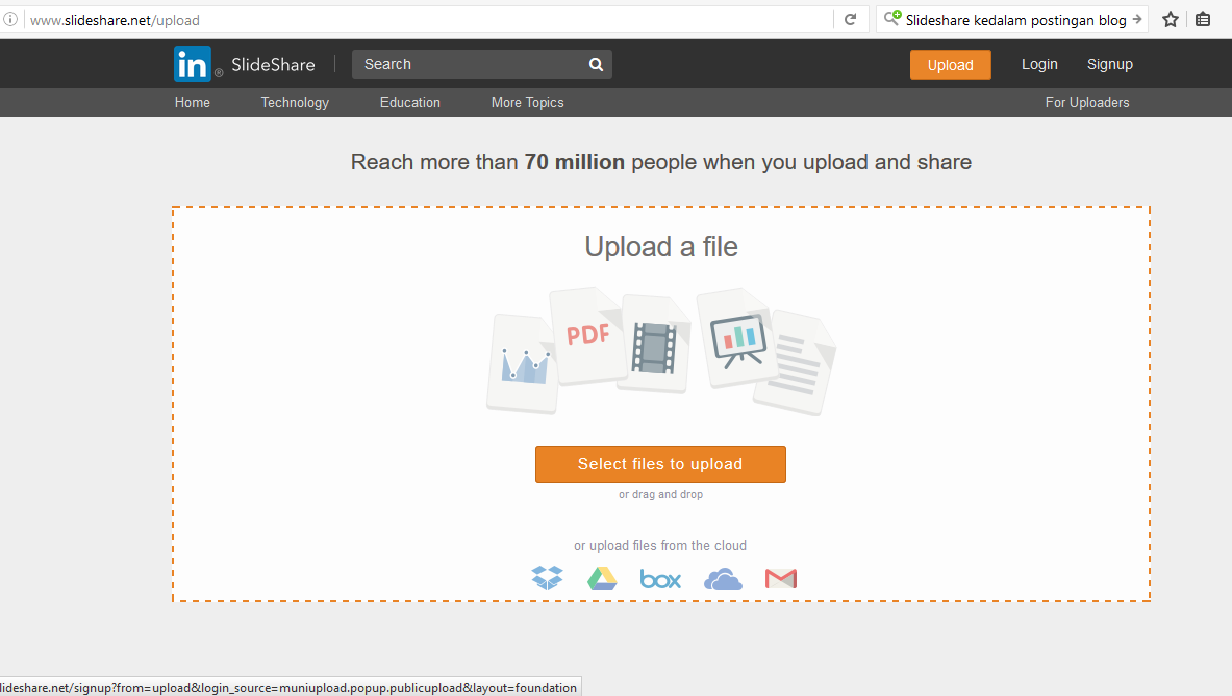The image size is (1232, 696).
Task: Click the text document file illustration
Action: pyautogui.click(x=796, y=362)
